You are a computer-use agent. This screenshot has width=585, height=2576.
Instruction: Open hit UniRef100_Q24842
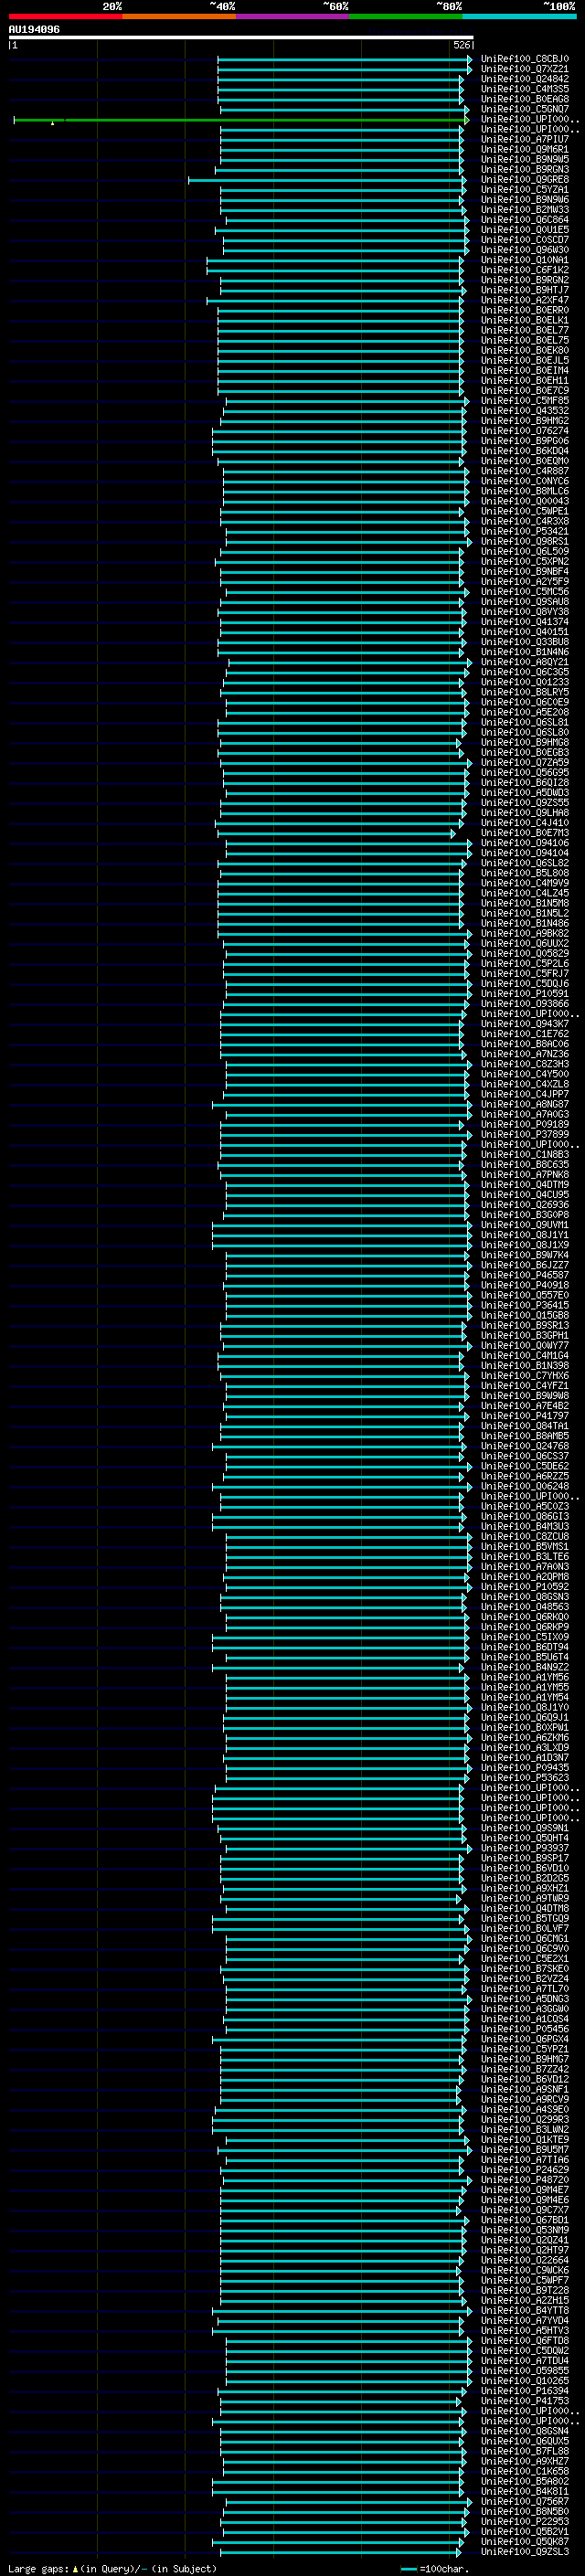click(x=524, y=79)
